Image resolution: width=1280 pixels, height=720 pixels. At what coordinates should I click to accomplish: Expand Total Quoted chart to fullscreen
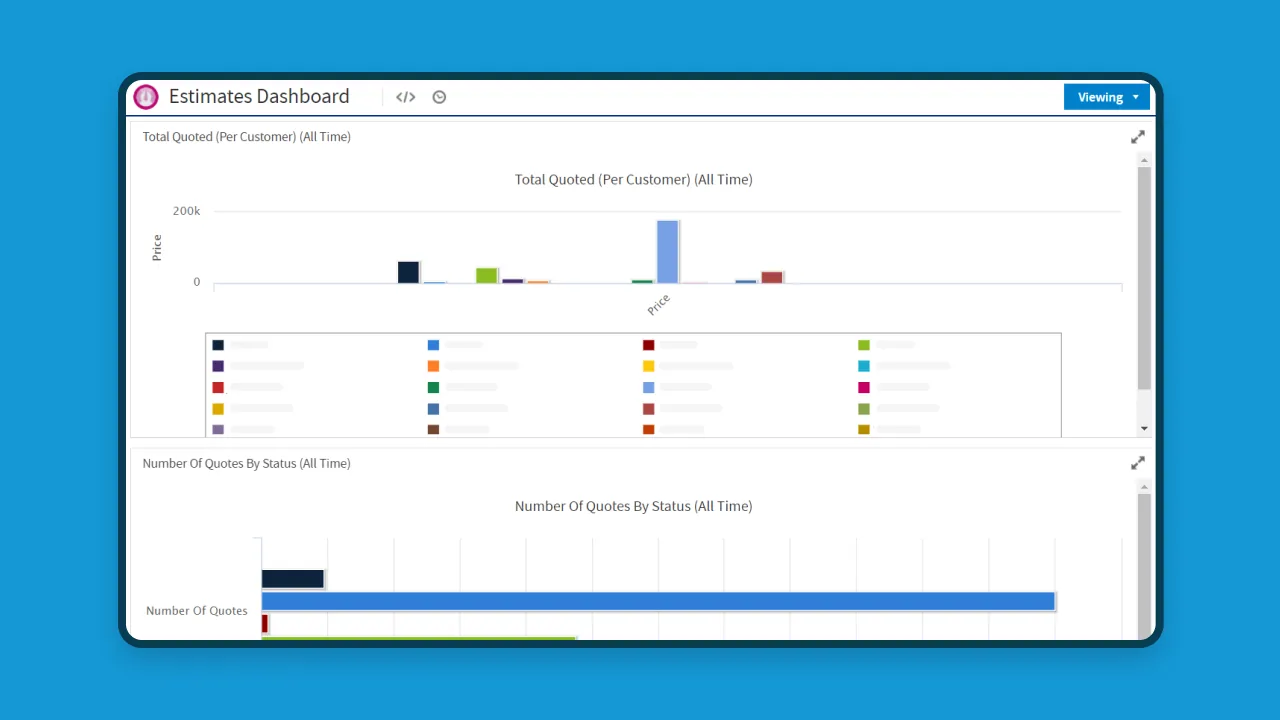pos(1138,137)
